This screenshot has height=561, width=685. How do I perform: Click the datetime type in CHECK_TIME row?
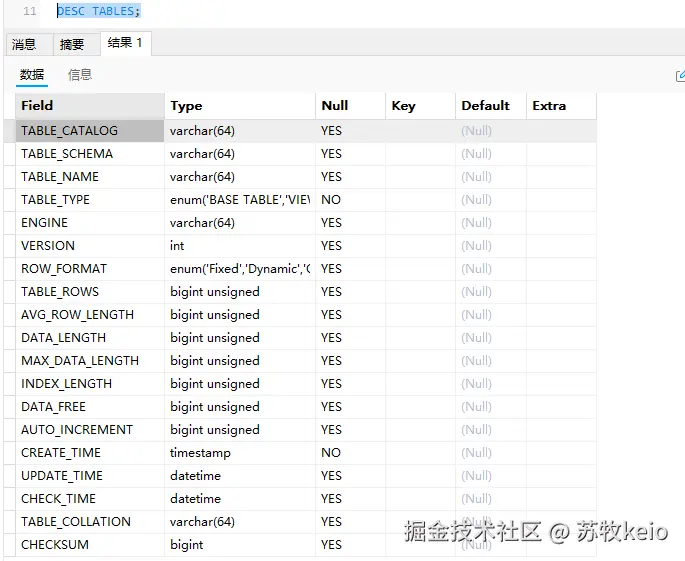240,499
